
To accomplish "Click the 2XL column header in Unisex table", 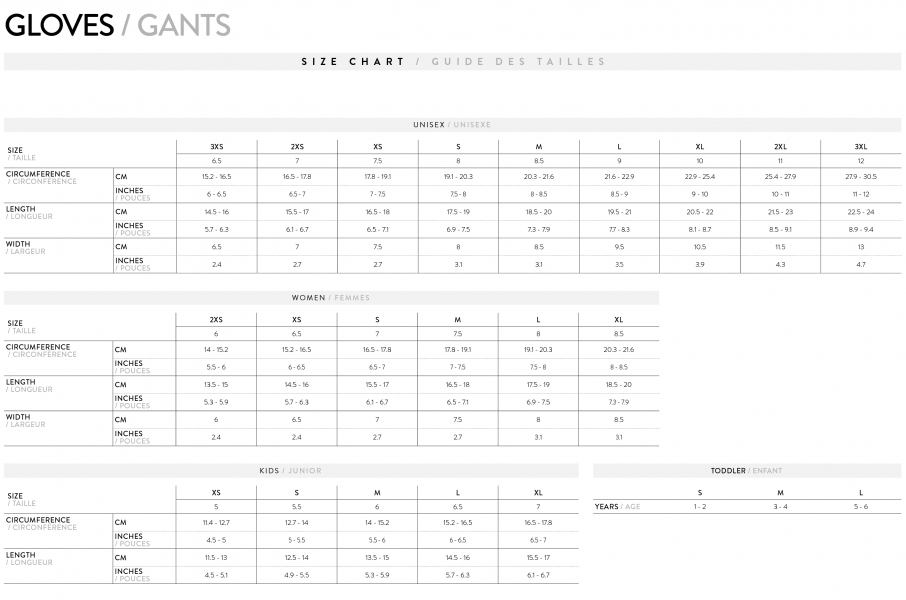I will click(780, 147).
